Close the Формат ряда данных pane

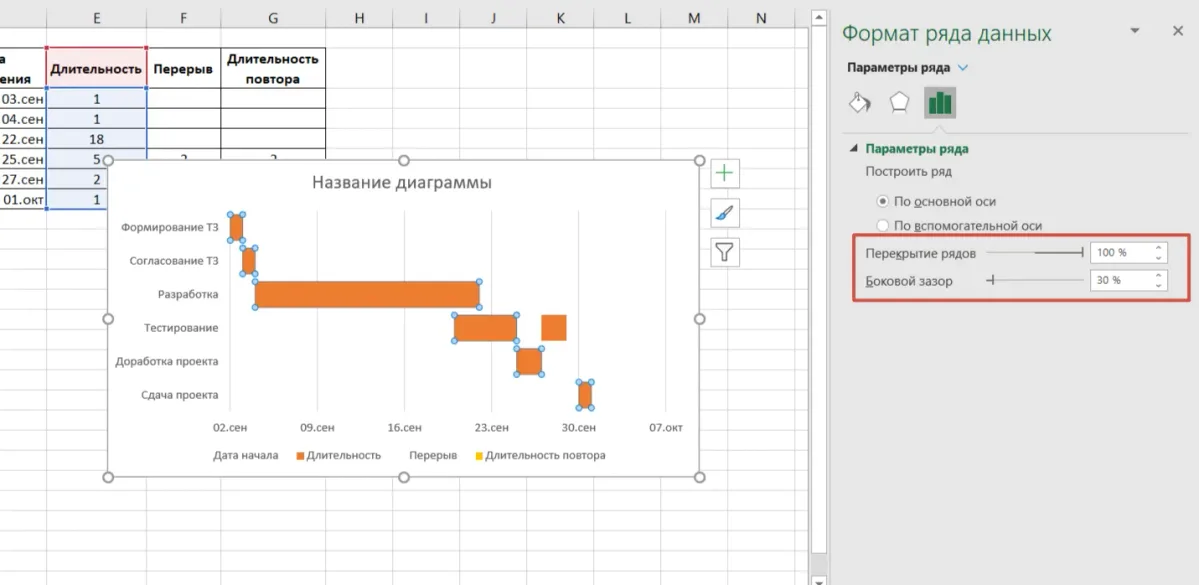[1177, 32]
